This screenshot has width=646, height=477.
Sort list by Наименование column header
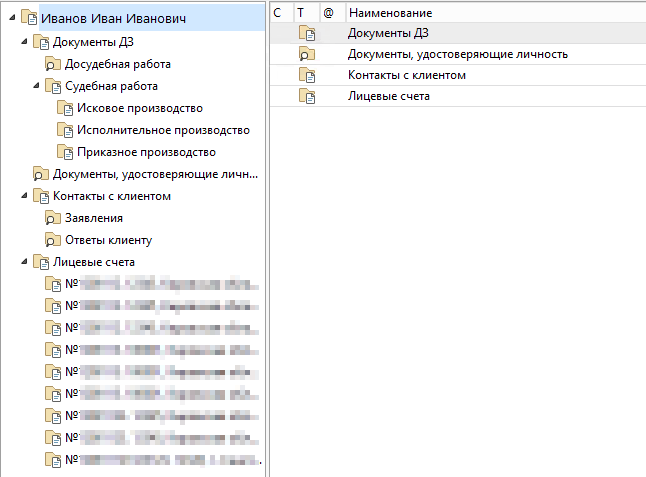point(390,12)
